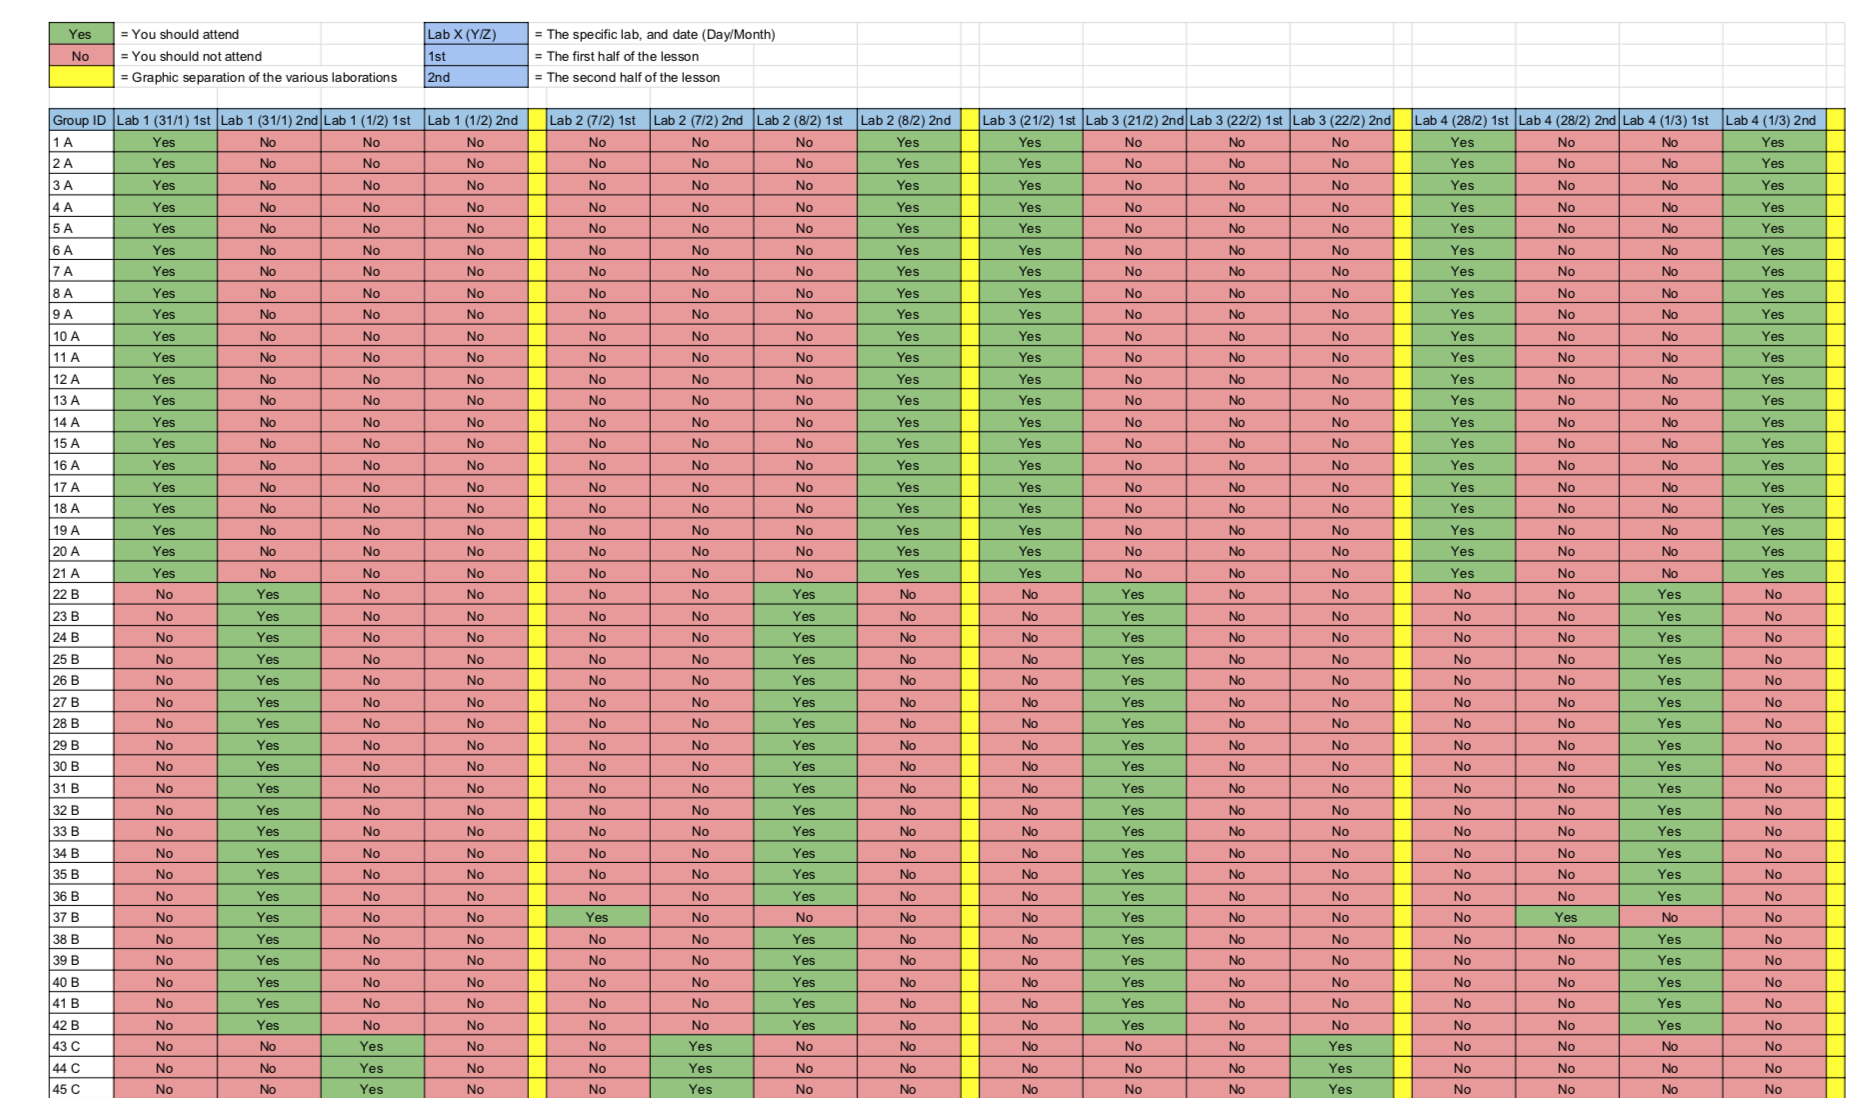This screenshot has width=1860, height=1098.
Task: Click the '37 B' group ID cell
Action: [x=80, y=917]
